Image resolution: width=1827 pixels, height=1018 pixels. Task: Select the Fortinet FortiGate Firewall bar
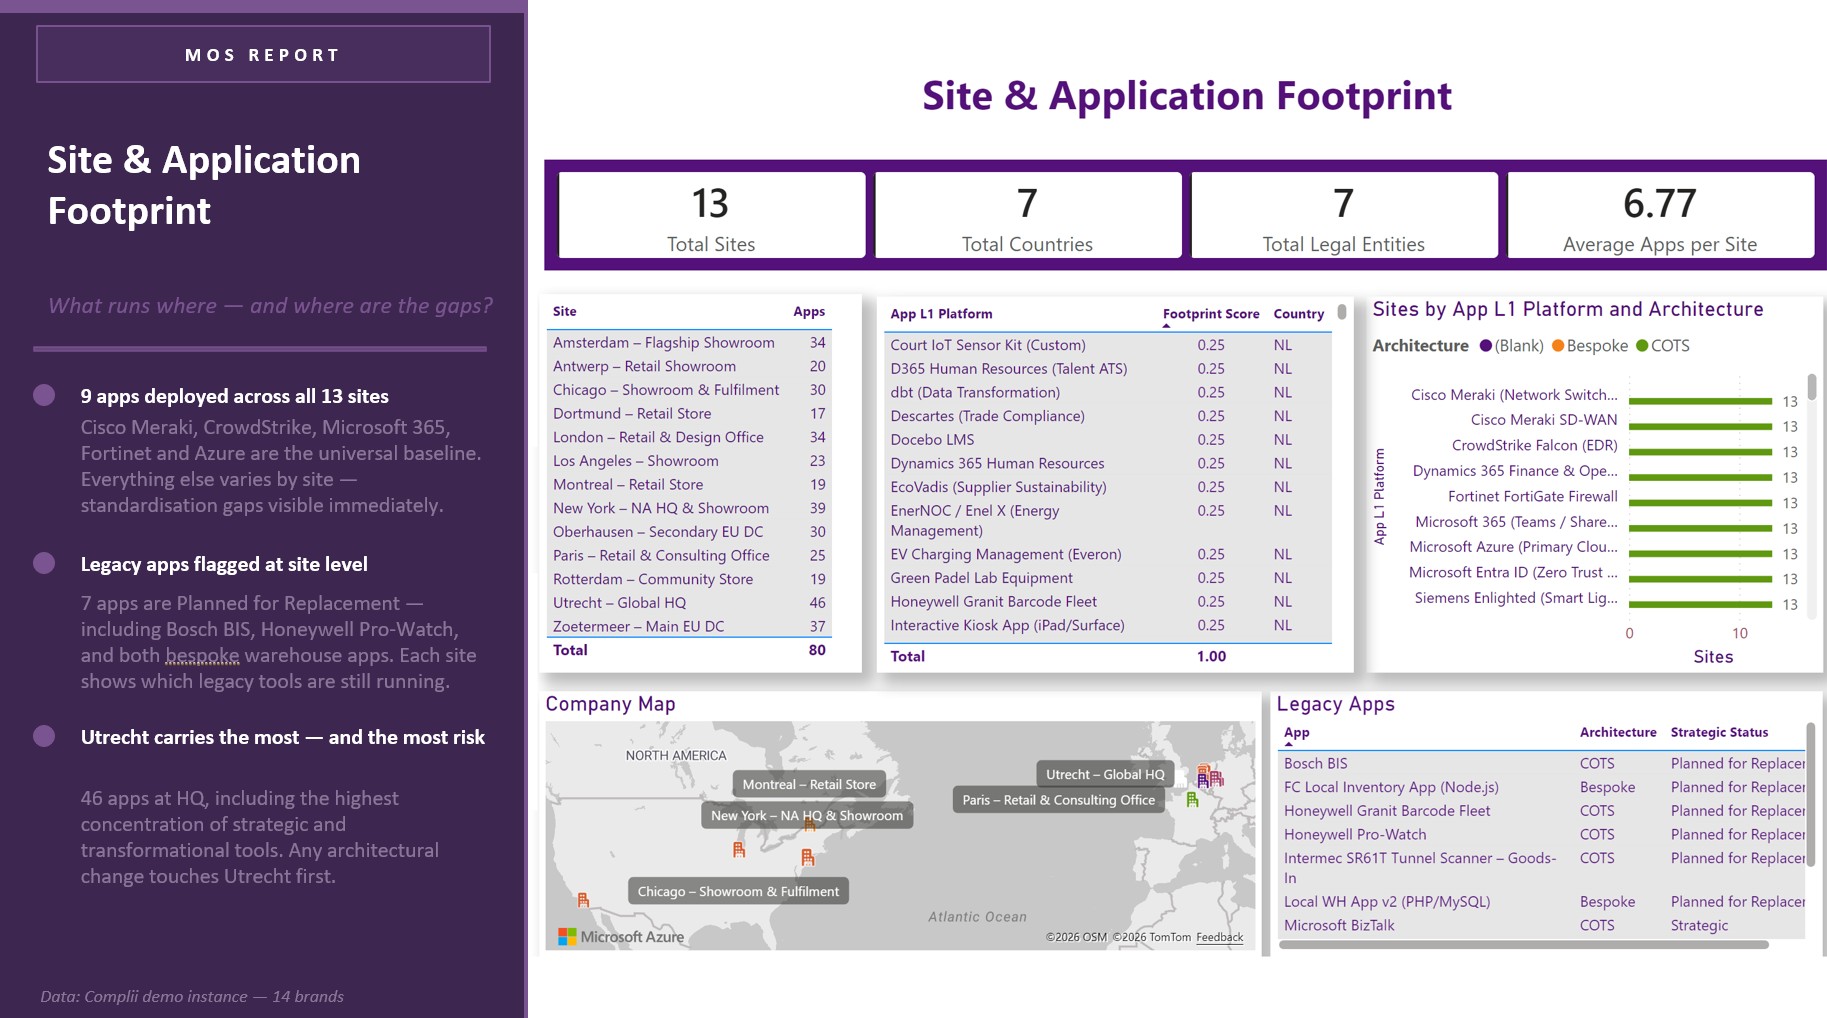pyautogui.click(x=1700, y=503)
